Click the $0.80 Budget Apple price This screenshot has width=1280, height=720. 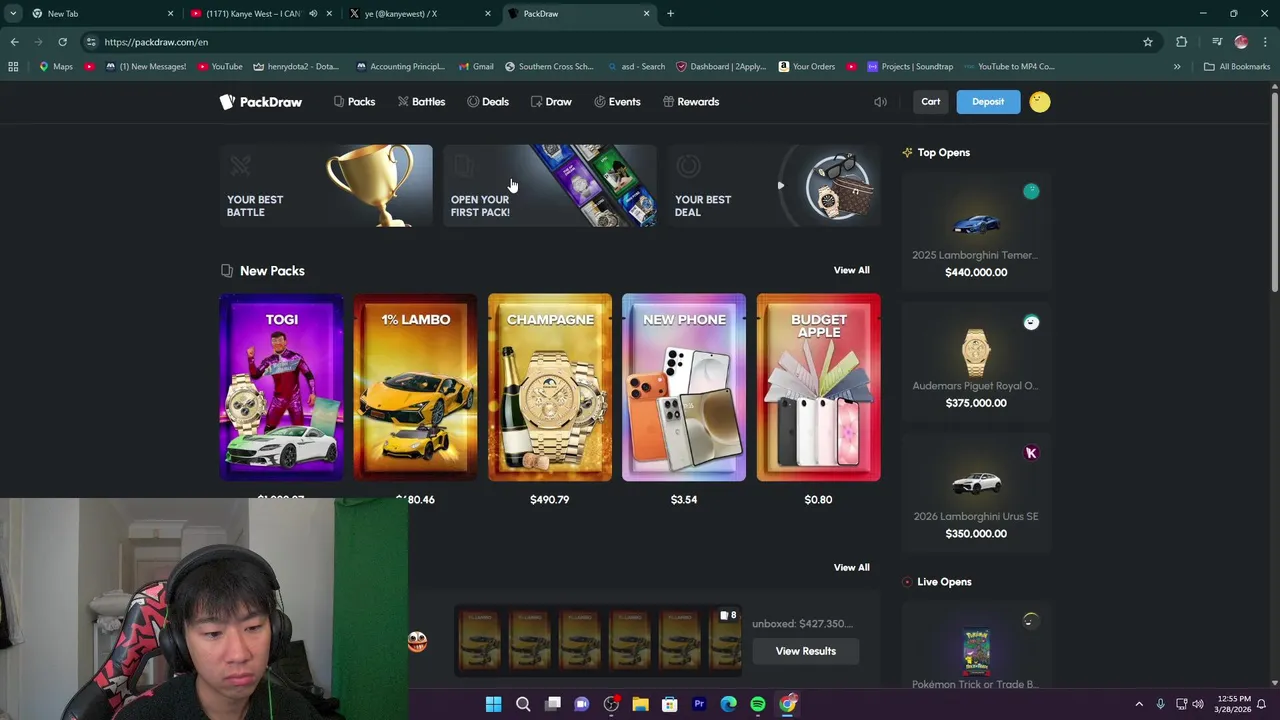click(x=818, y=499)
